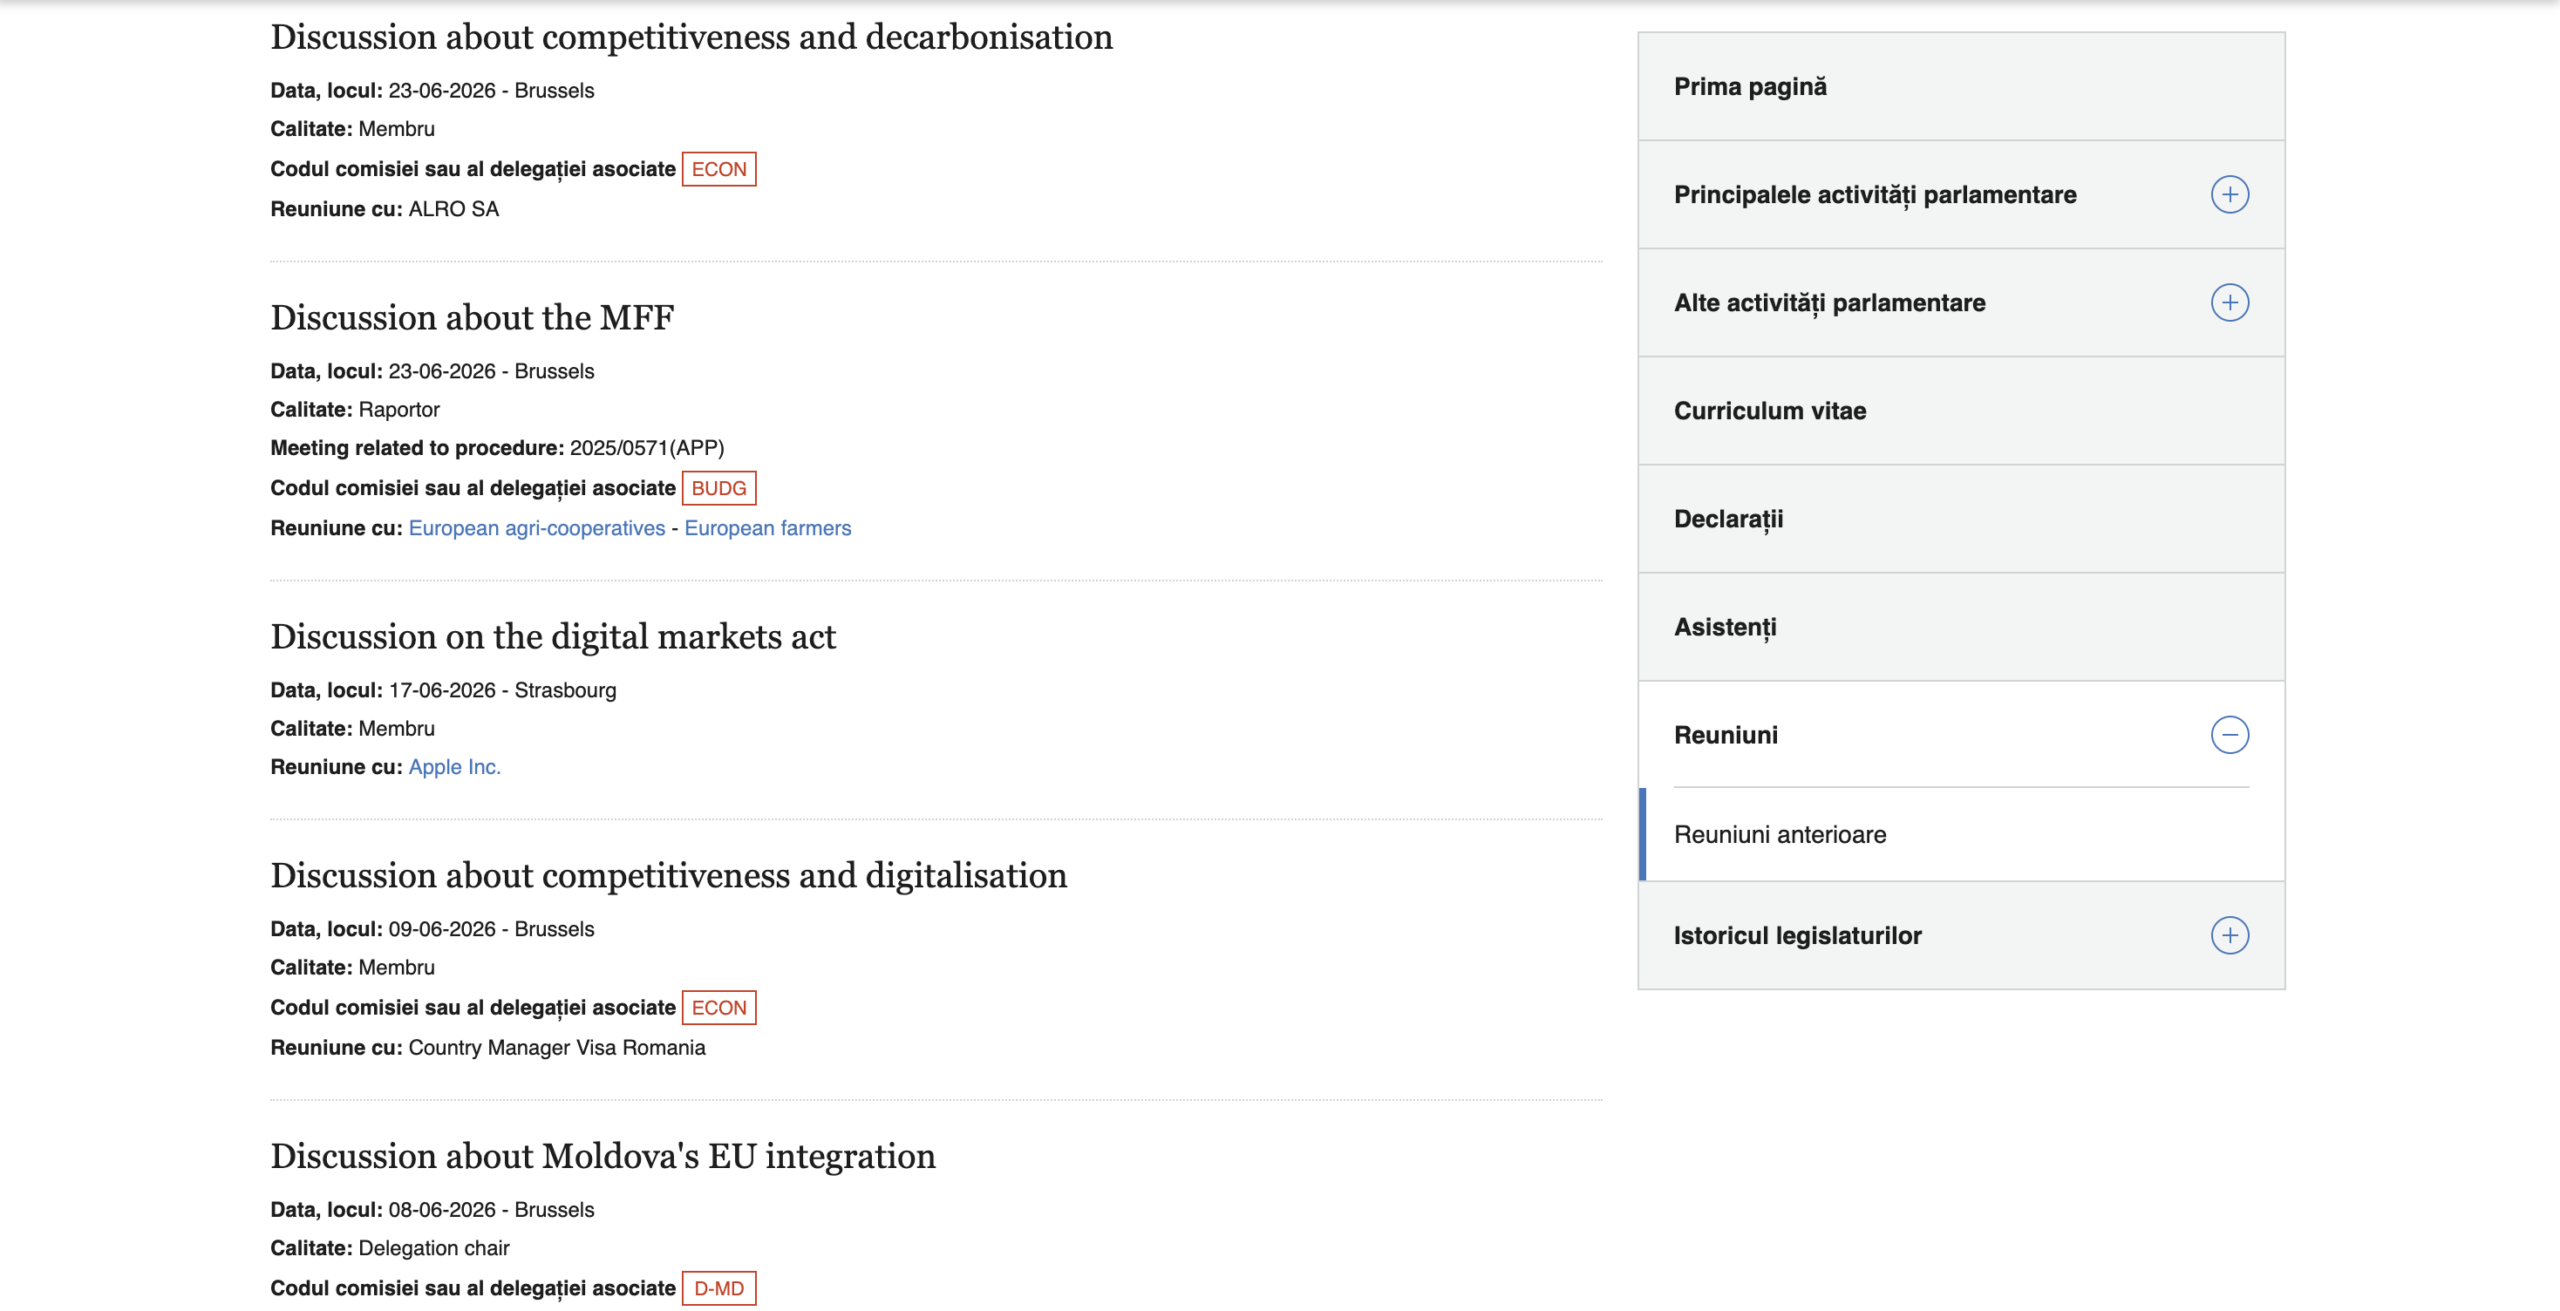
Task: Open the Curriculum vitae menu item
Action: pos(1960,411)
